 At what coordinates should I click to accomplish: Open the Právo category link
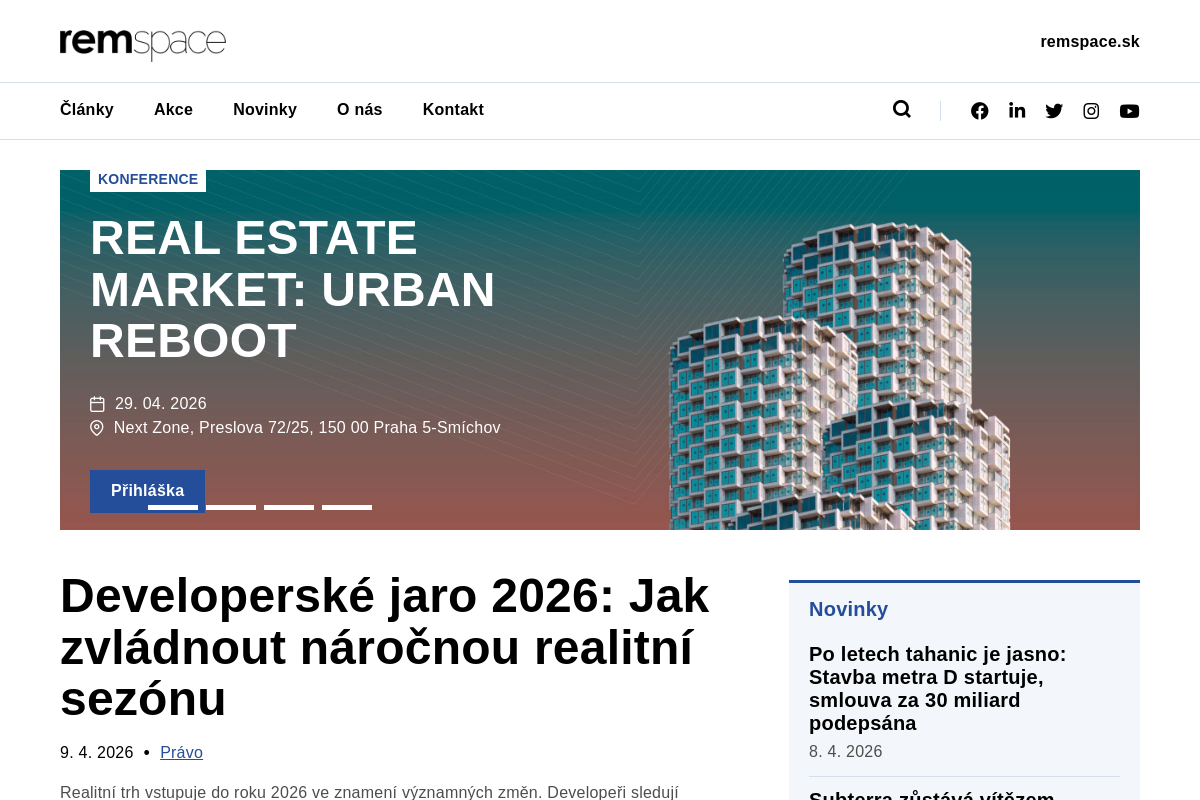[181, 753]
